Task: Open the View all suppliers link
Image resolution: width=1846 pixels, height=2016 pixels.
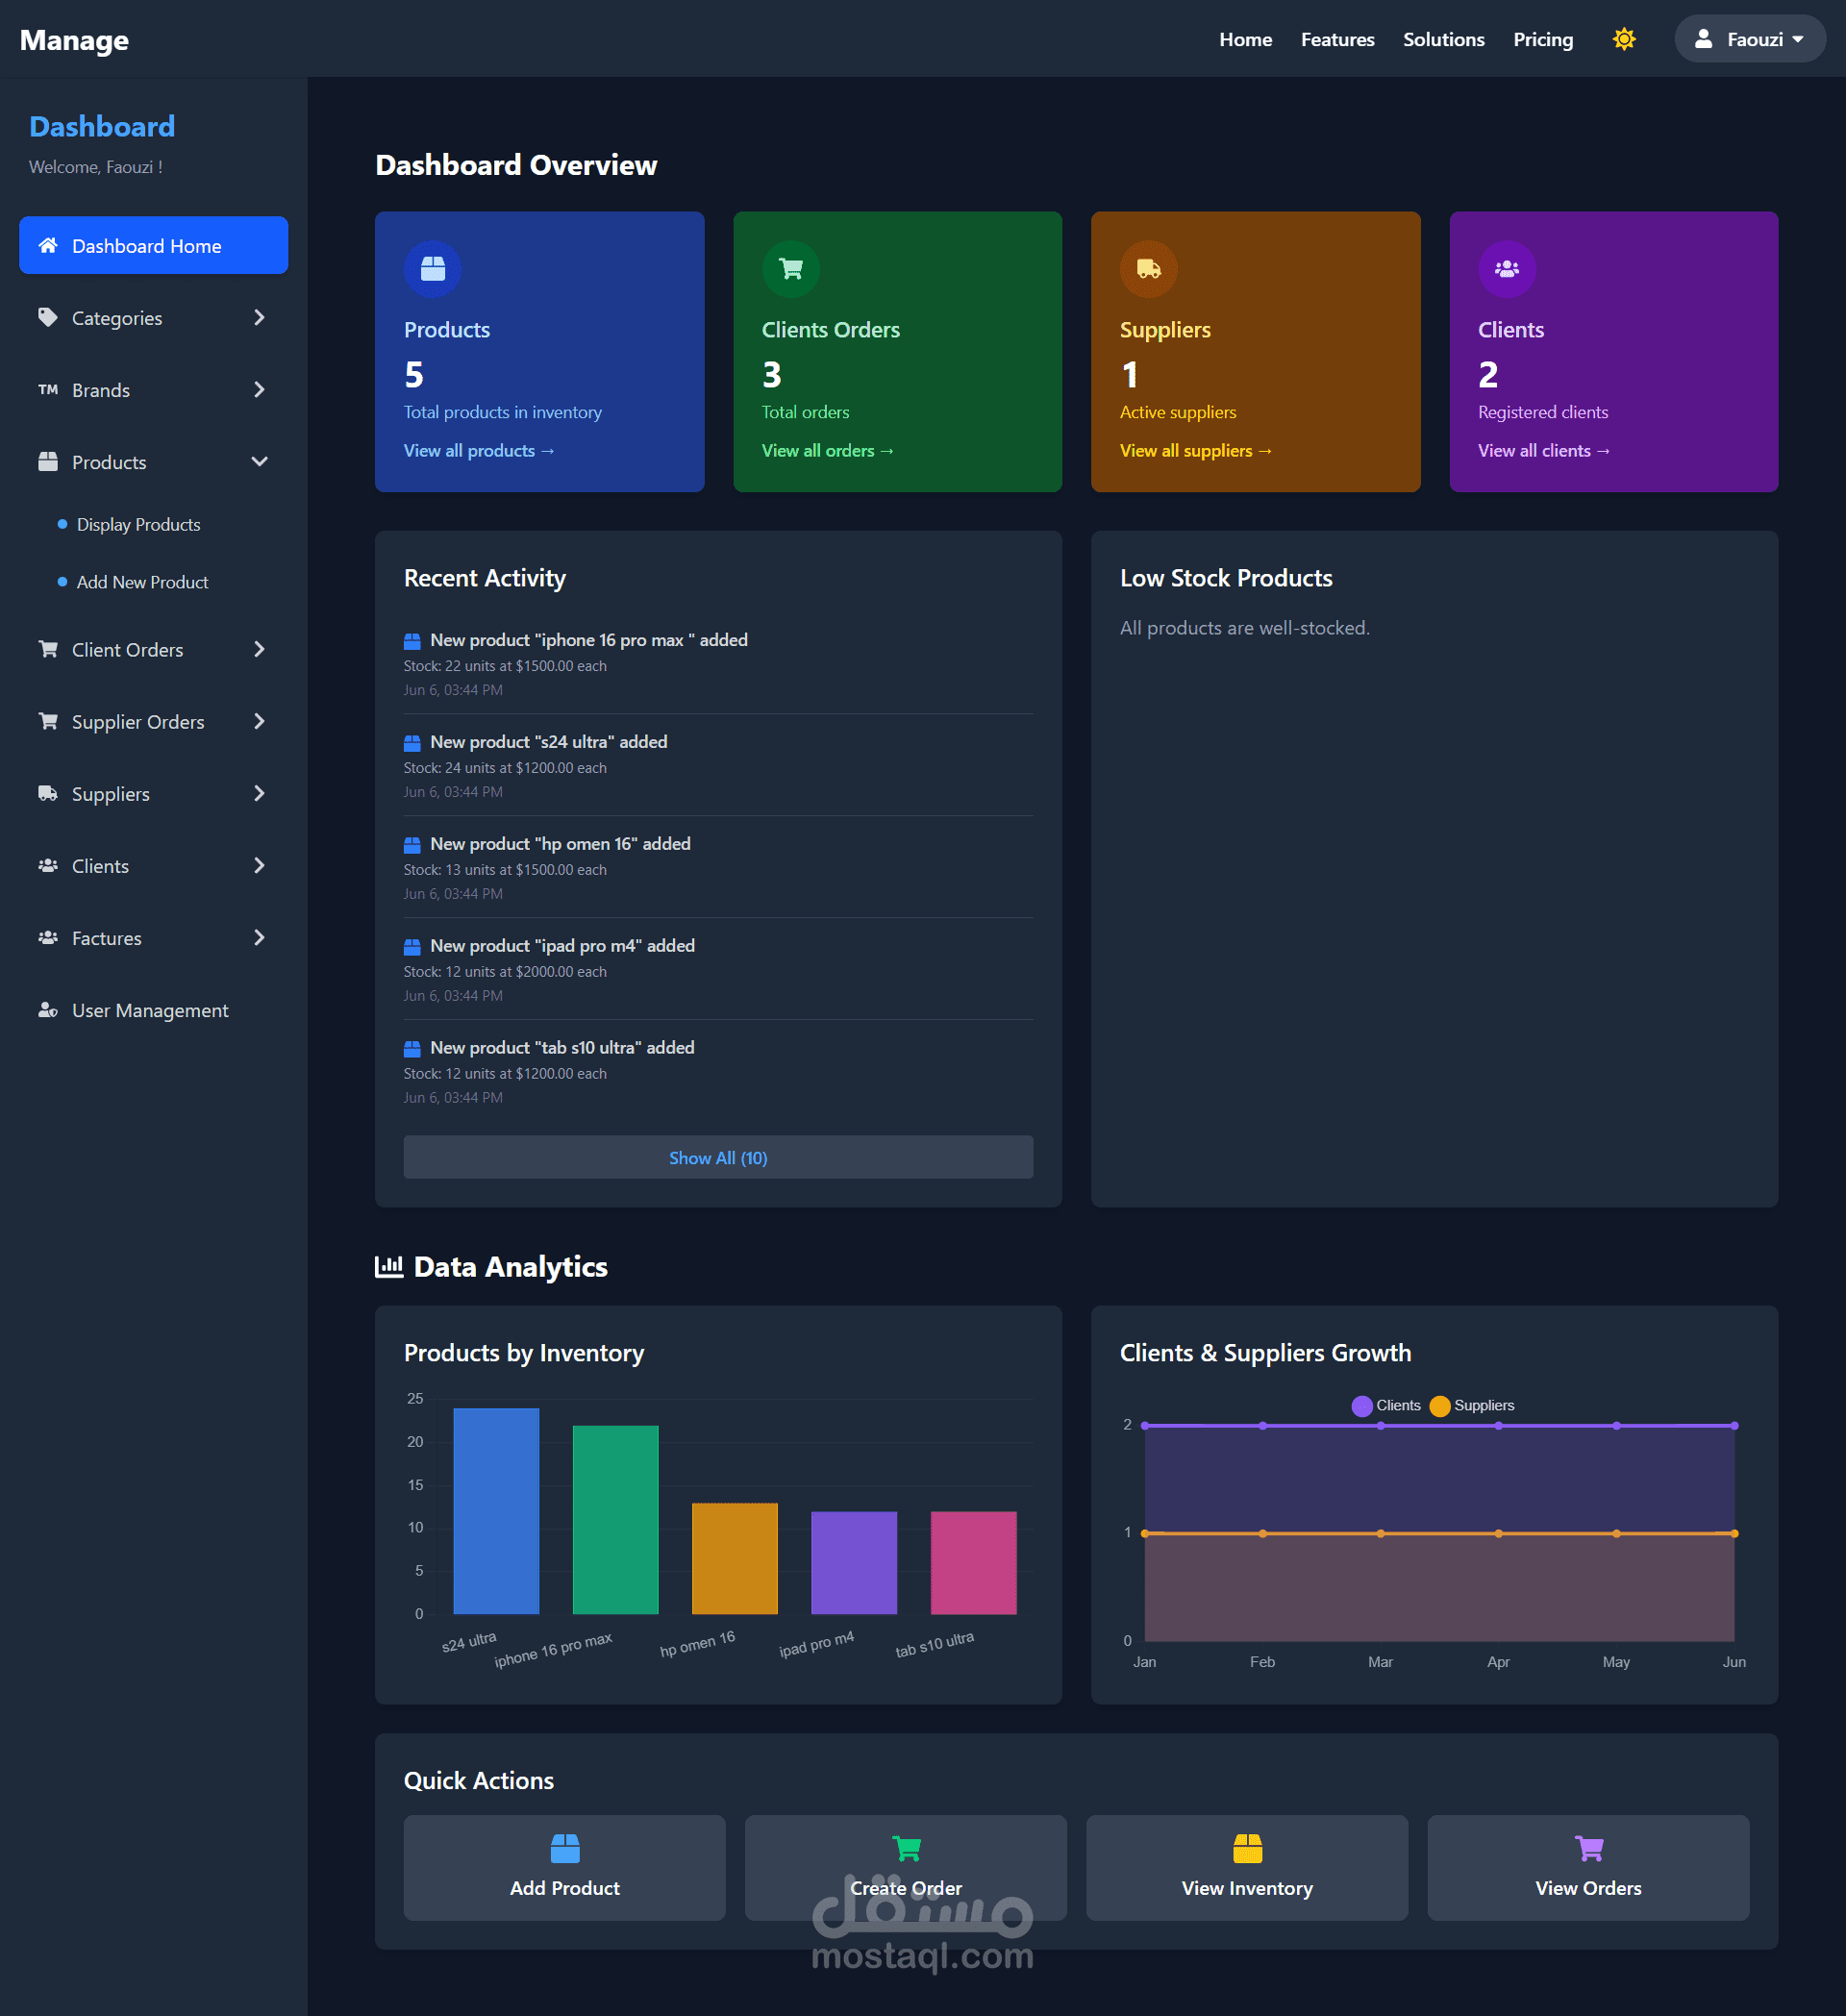Action: click(1195, 450)
